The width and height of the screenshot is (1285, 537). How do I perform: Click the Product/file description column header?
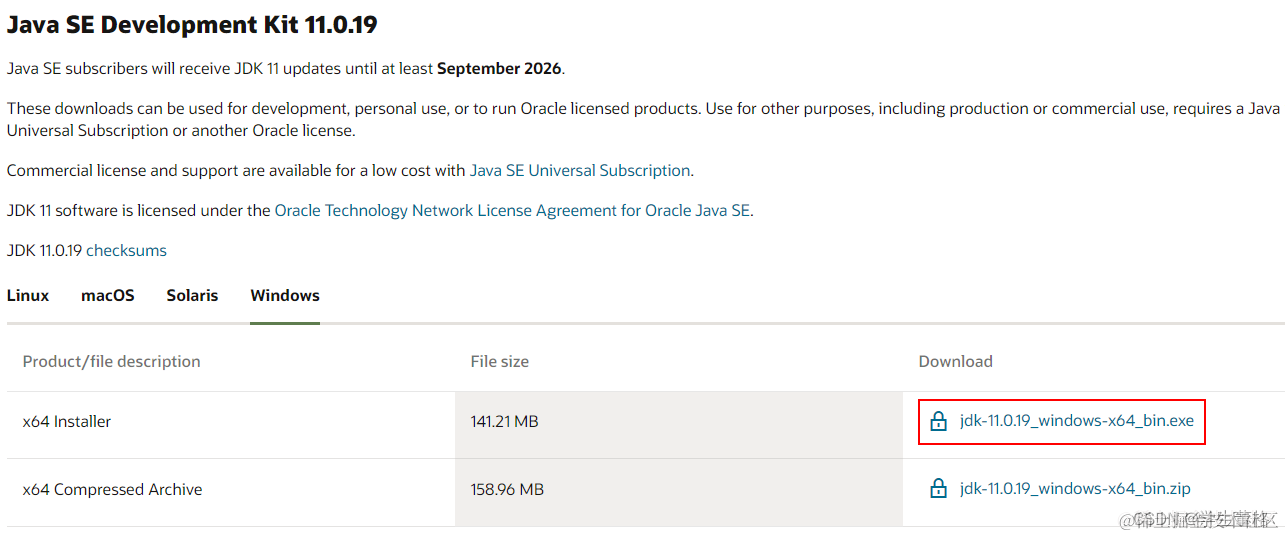point(111,361)
